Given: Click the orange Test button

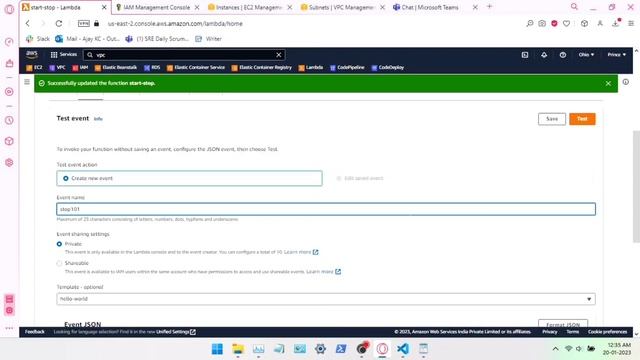Looking at the screenshot, I should click(582, 119).
